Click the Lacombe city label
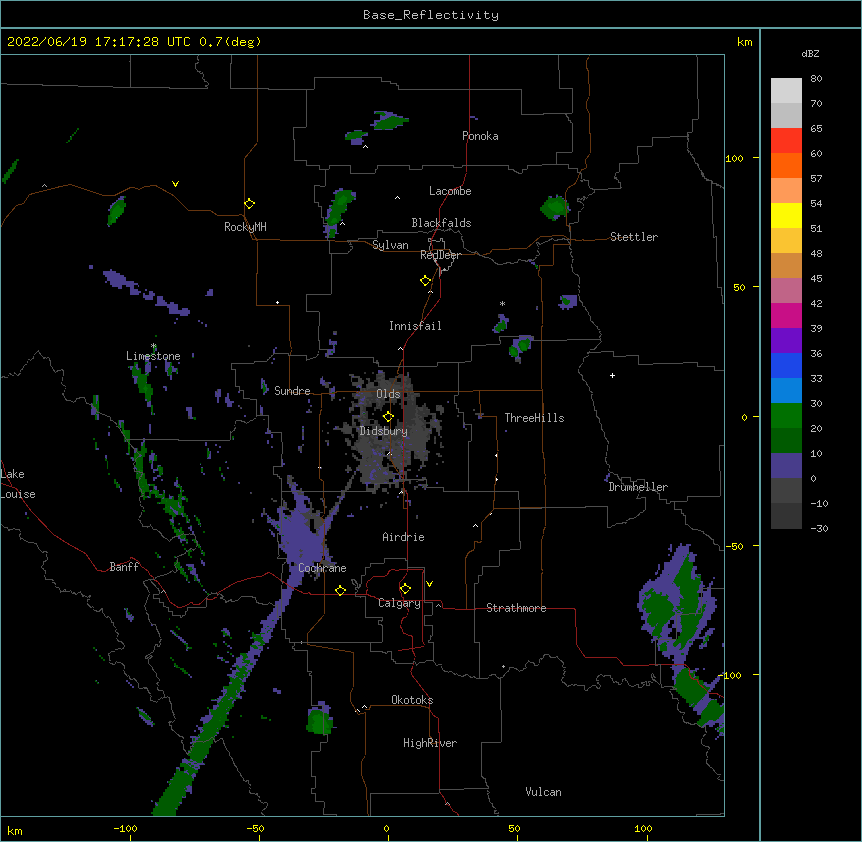This screenshot has height=842, width=862. [x=450, y=191]
